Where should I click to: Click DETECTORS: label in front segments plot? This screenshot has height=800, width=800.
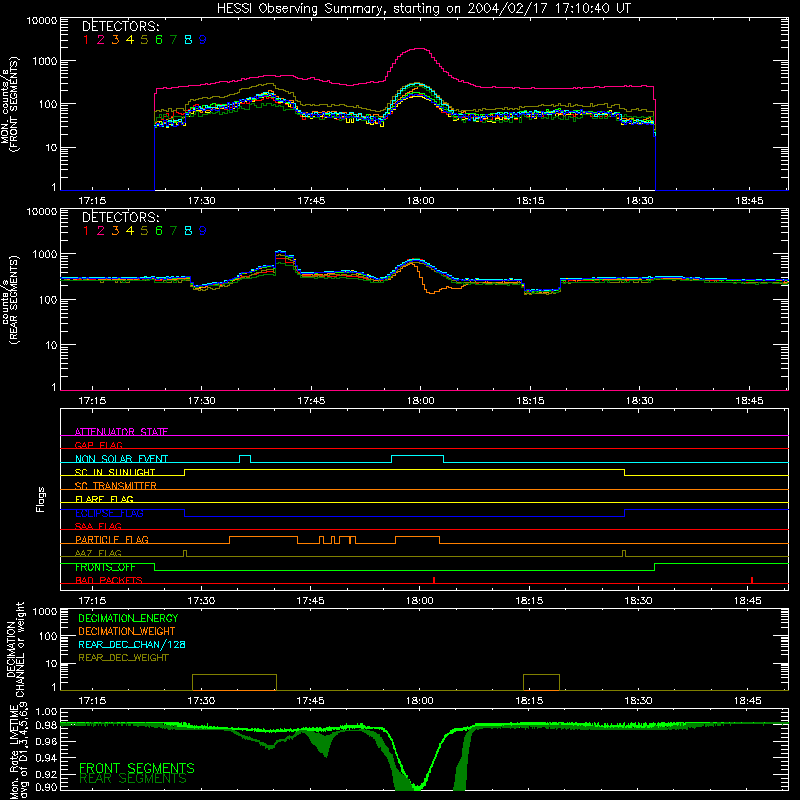(120, 26)
